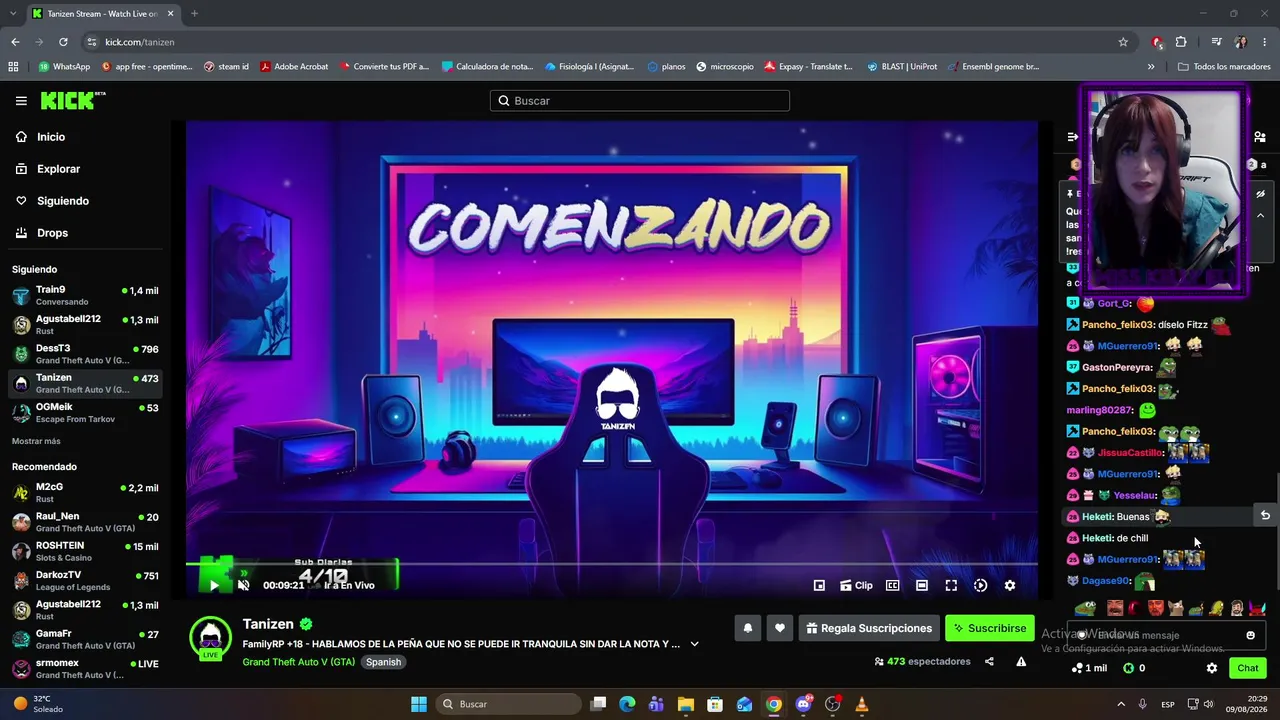Open browser extensions puzzle icon
The width and height of the screenshot is (1280, 720).
1181,42
